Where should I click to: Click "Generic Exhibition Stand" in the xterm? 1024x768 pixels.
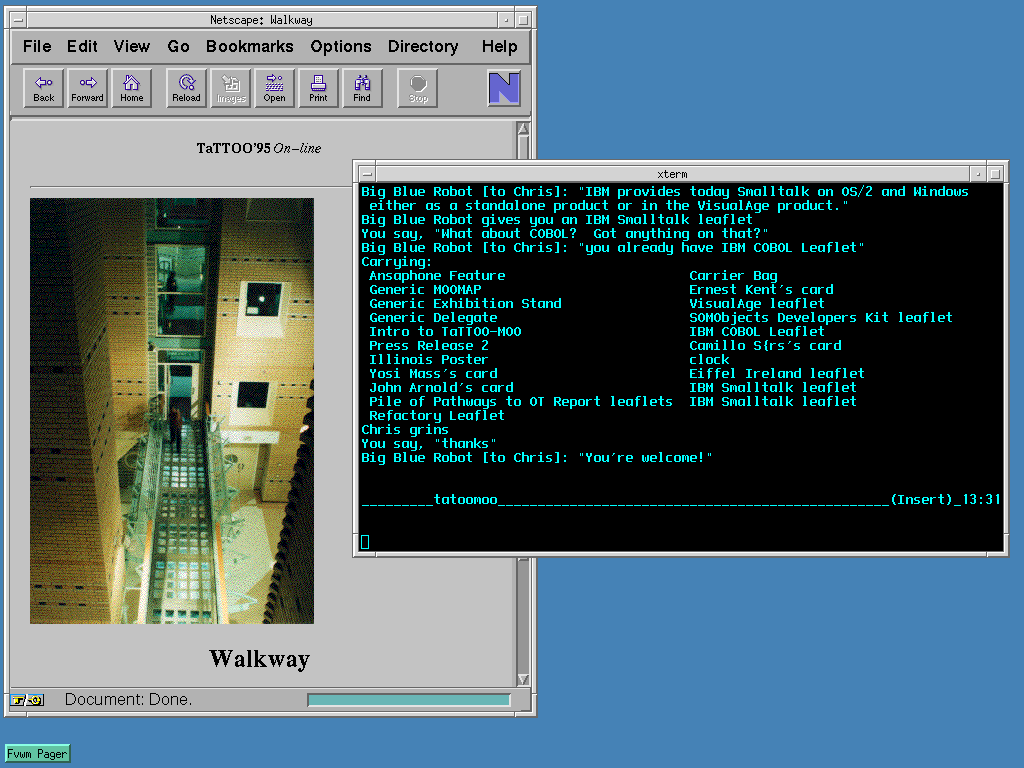point(465,304)
